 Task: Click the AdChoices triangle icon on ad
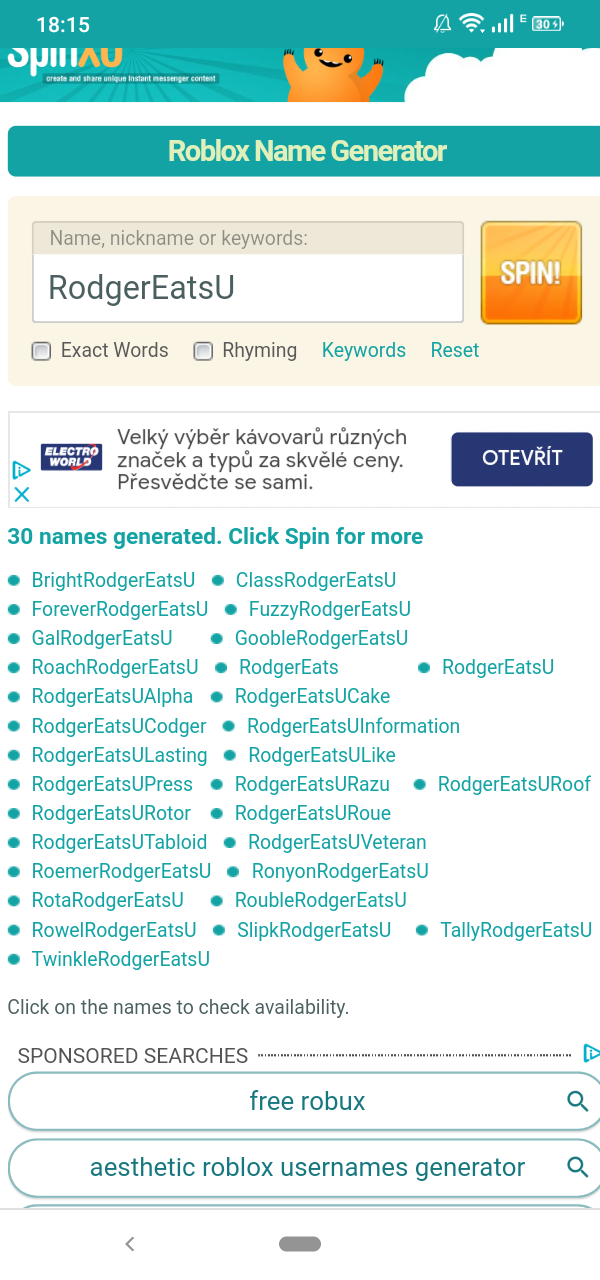point(21,470)
